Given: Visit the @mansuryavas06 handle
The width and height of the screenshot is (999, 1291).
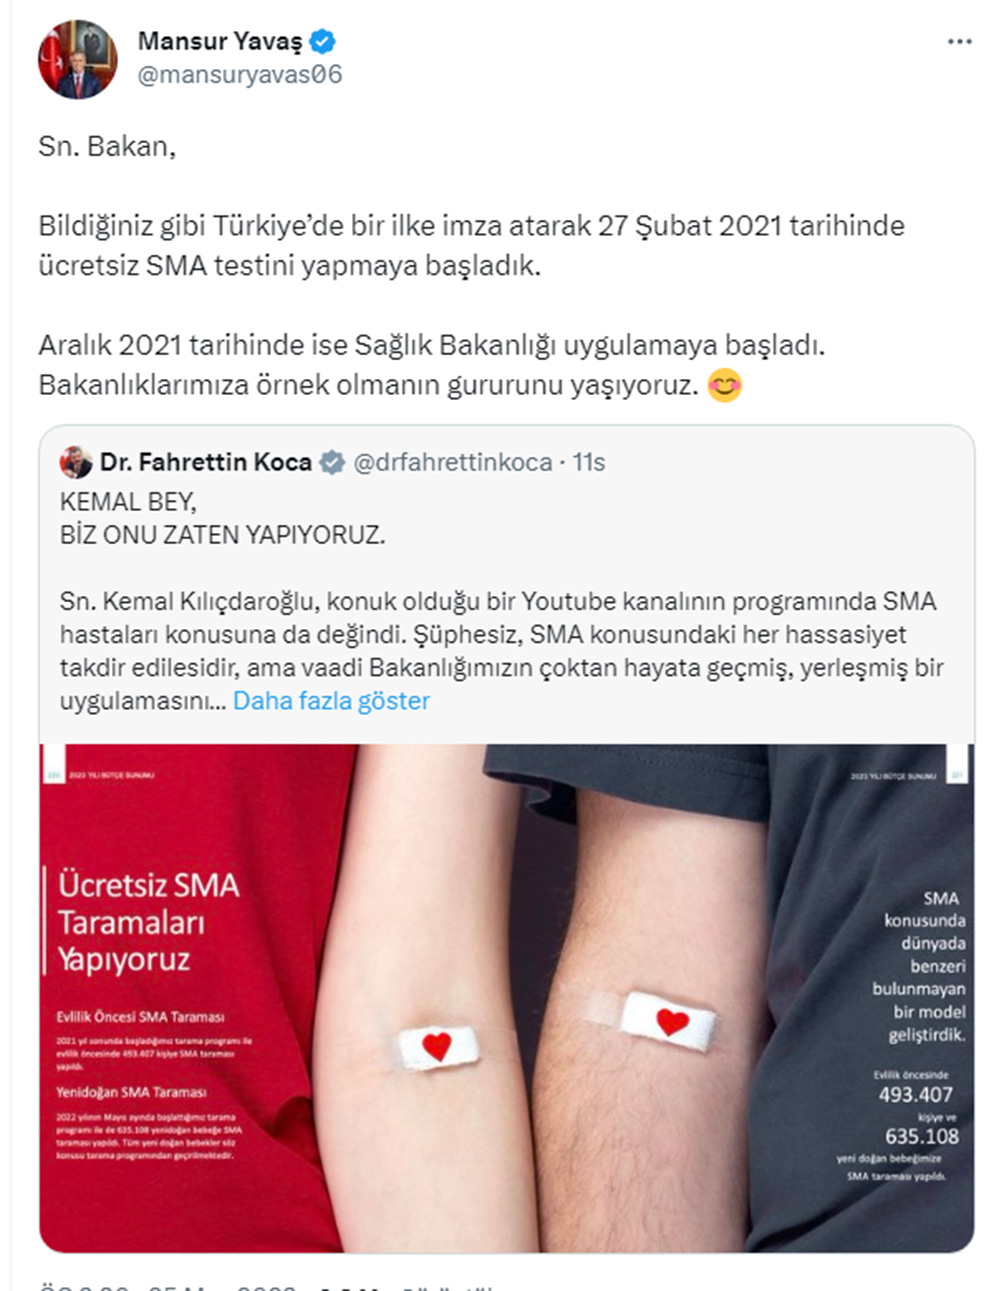Looking at the screenshot, I should click(240, 75).
